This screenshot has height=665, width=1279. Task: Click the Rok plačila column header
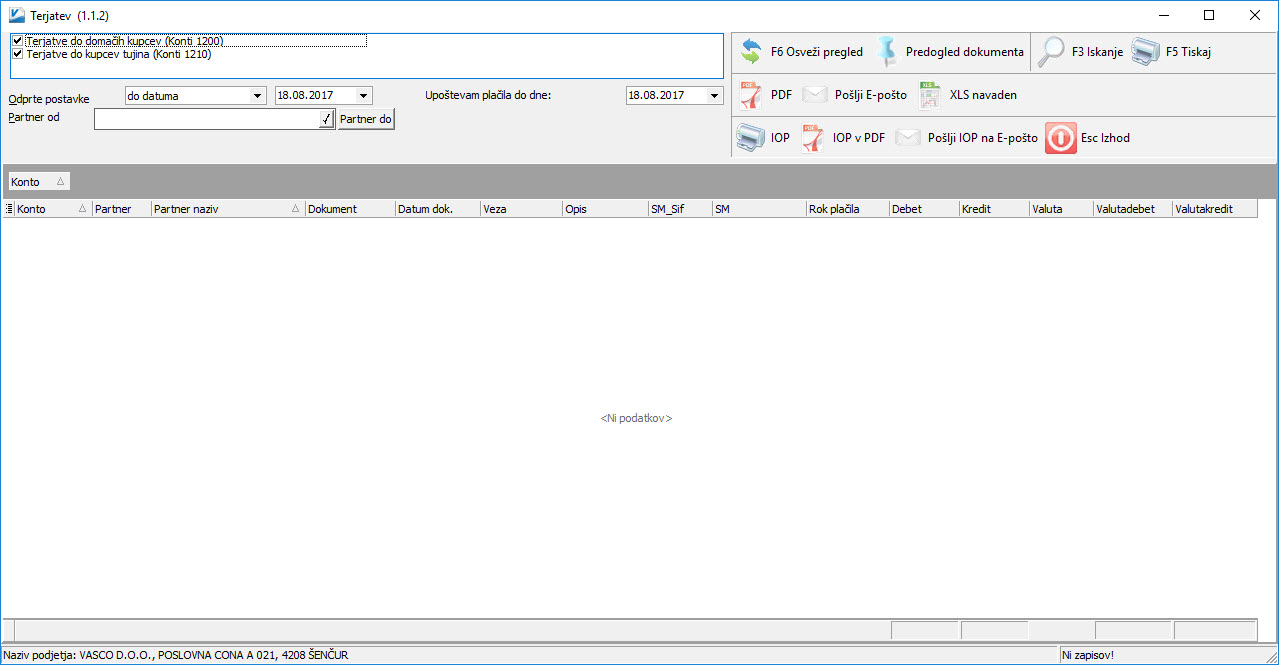(848, 209)
